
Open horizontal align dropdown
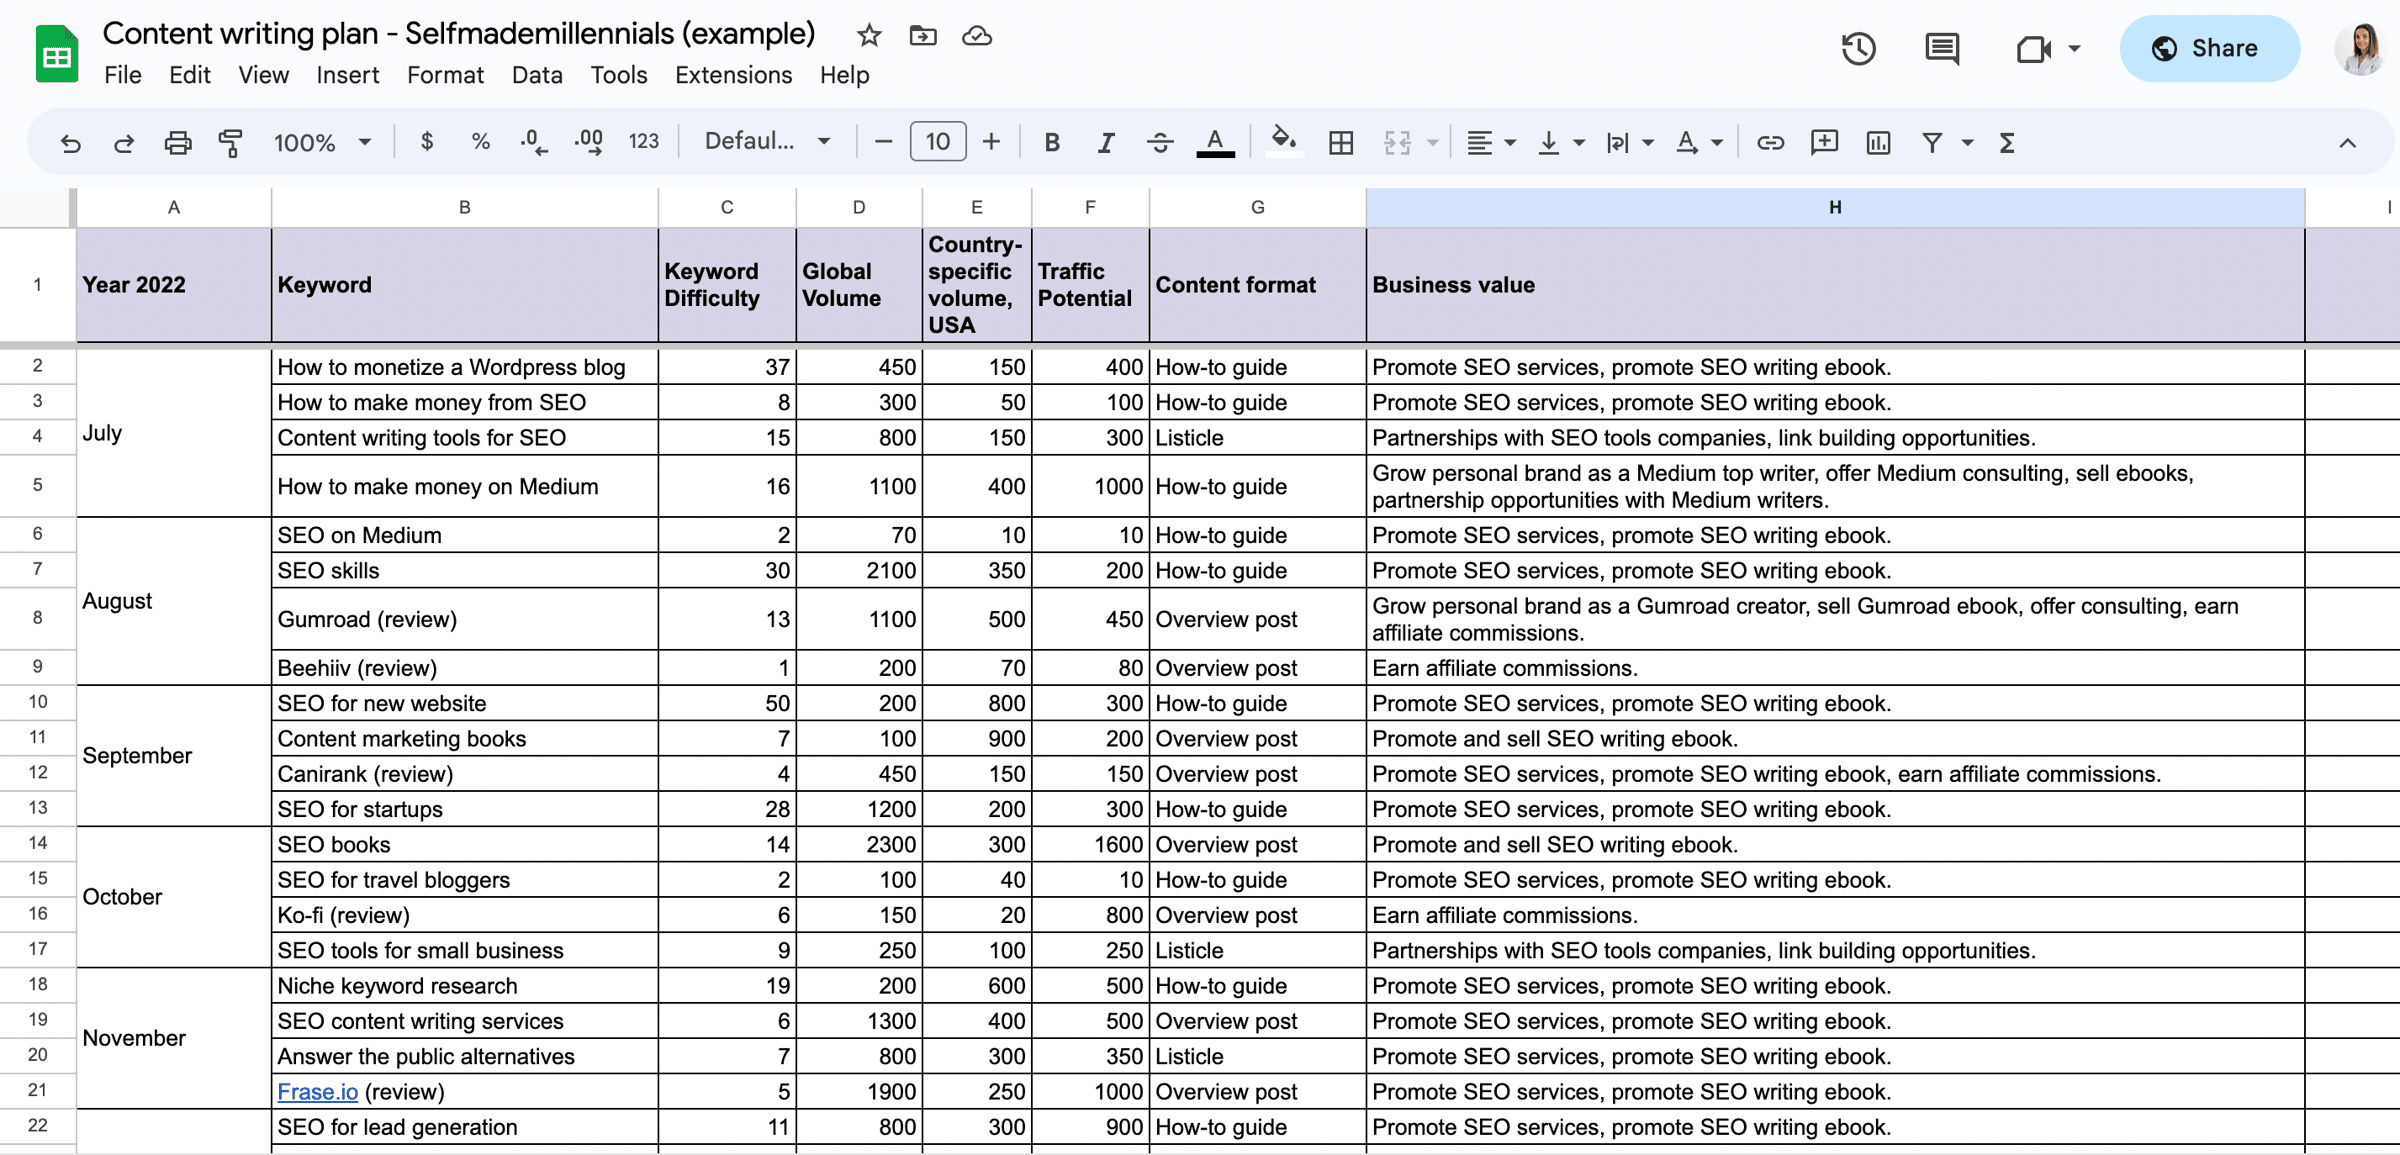coord(1490,143)
